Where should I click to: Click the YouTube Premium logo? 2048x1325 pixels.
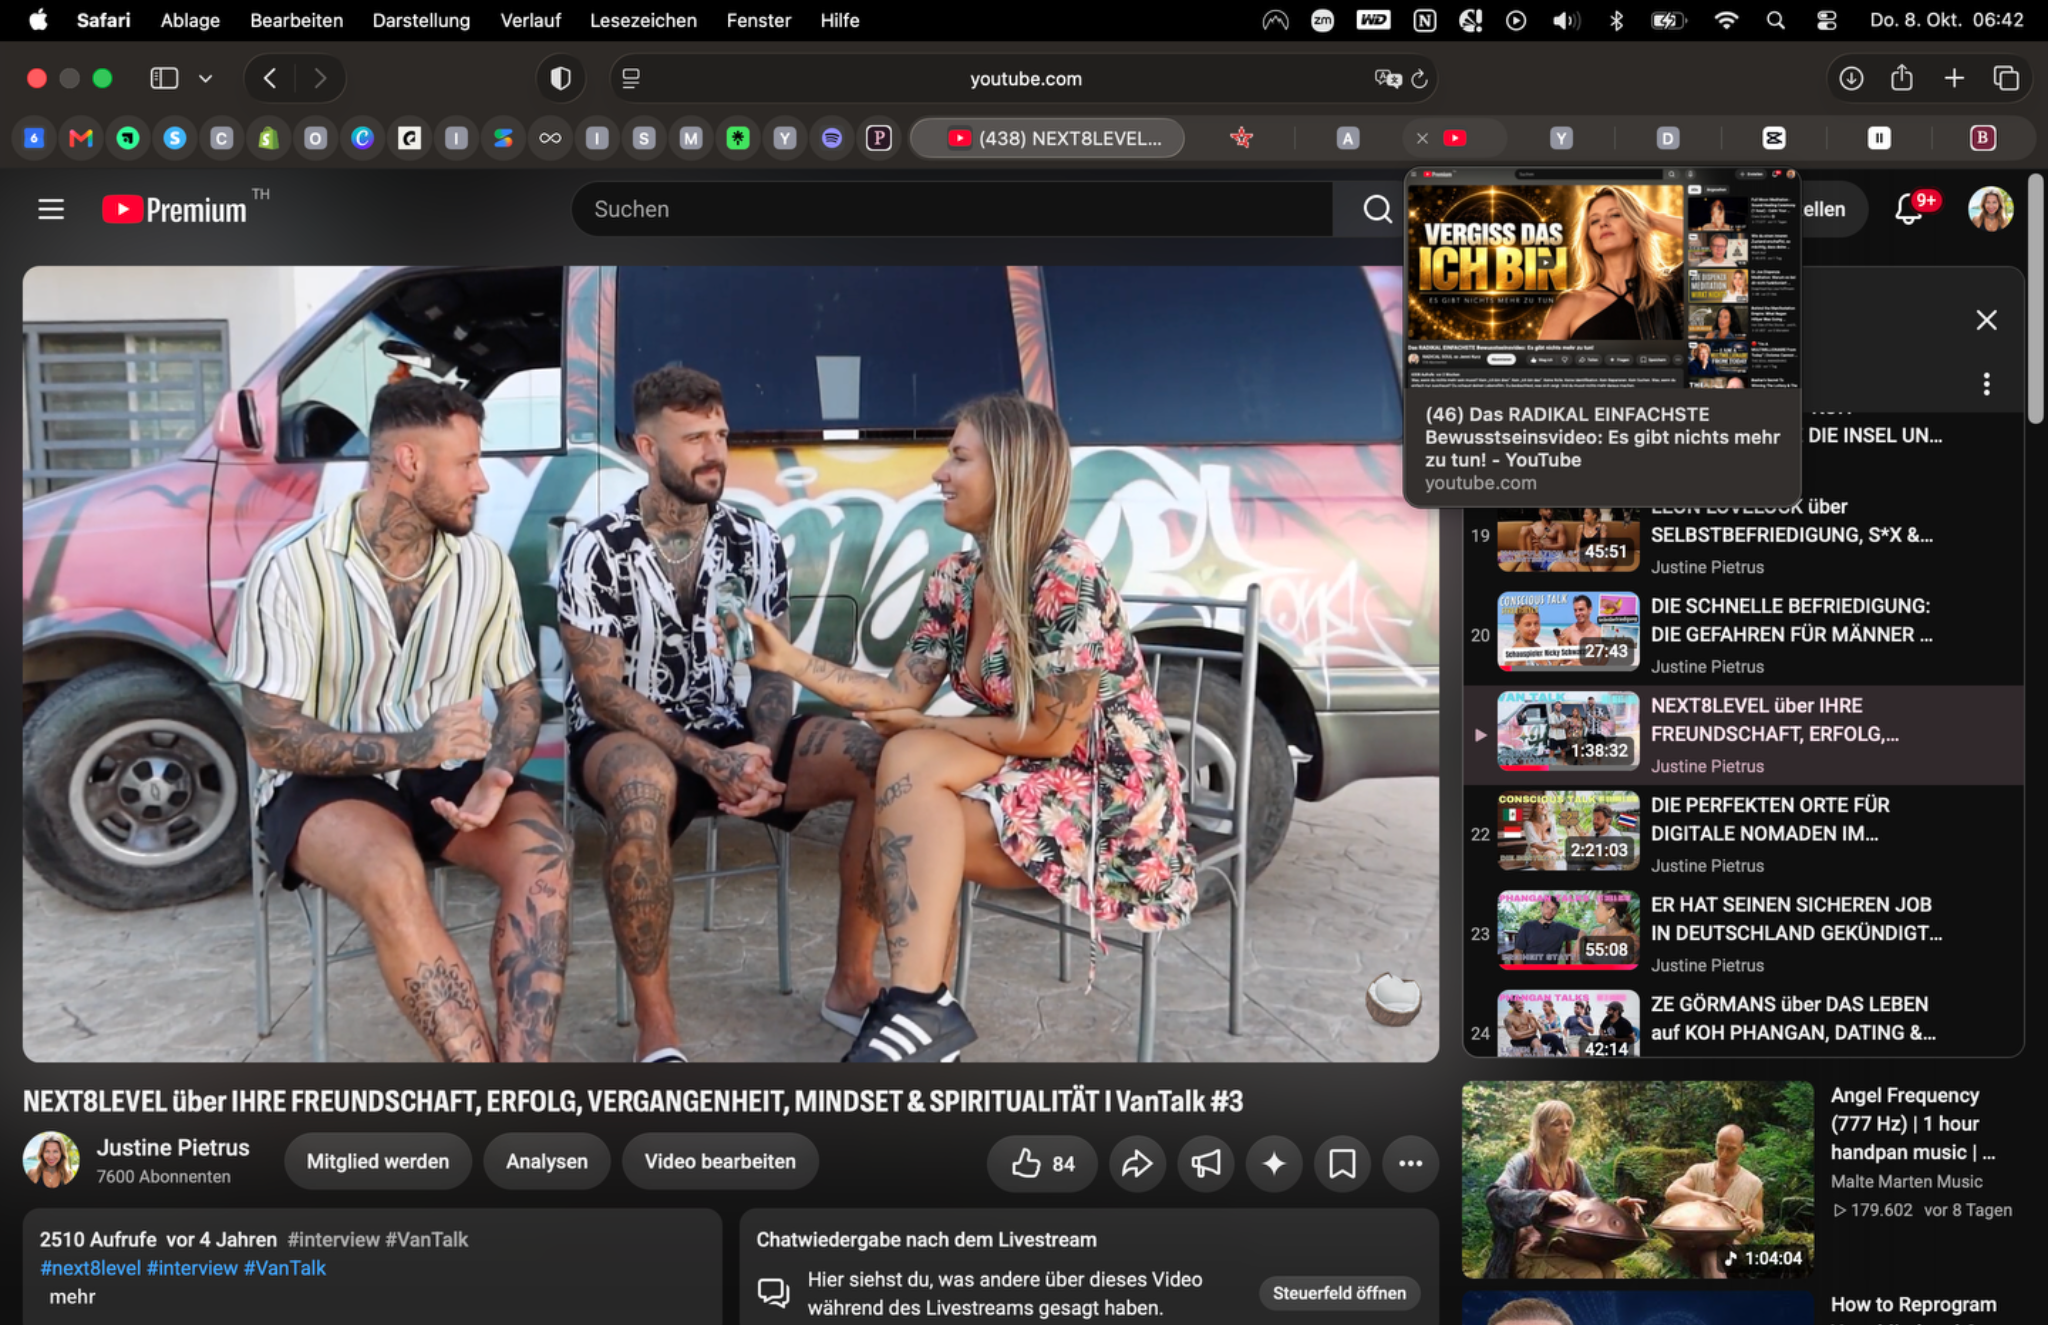[x=175, y=209]
